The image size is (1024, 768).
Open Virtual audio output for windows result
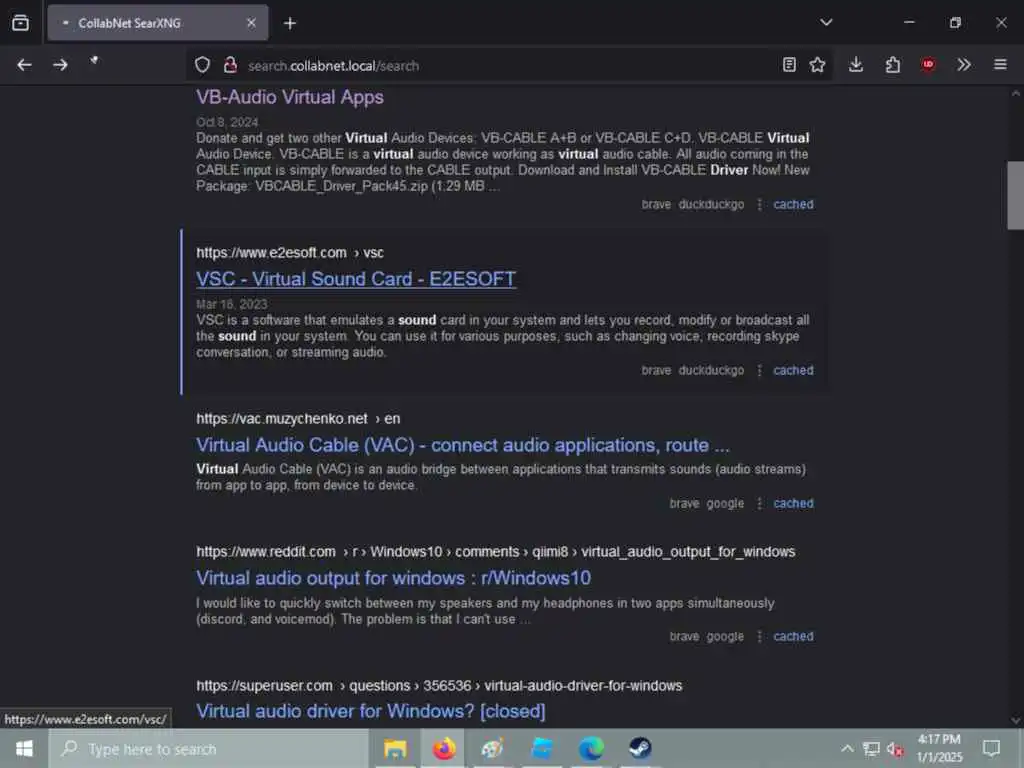[393, 578]
